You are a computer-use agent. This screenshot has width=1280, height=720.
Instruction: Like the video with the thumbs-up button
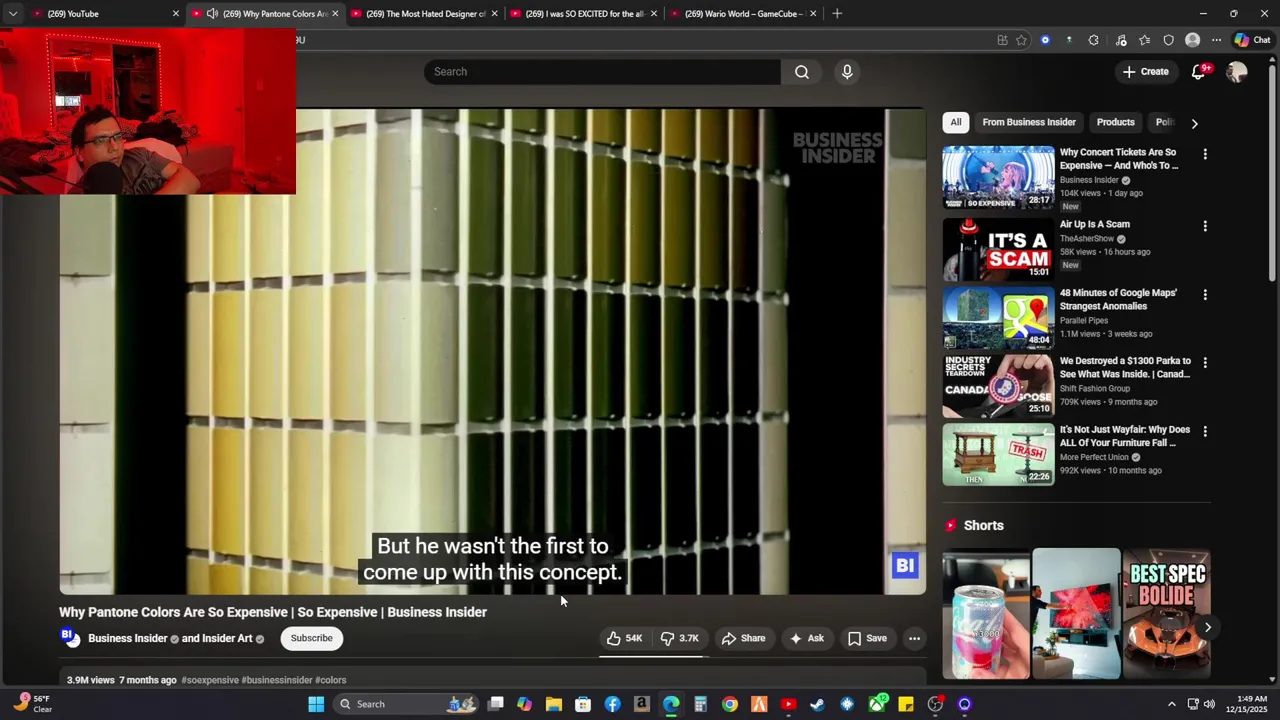click(x=624, y=638)
